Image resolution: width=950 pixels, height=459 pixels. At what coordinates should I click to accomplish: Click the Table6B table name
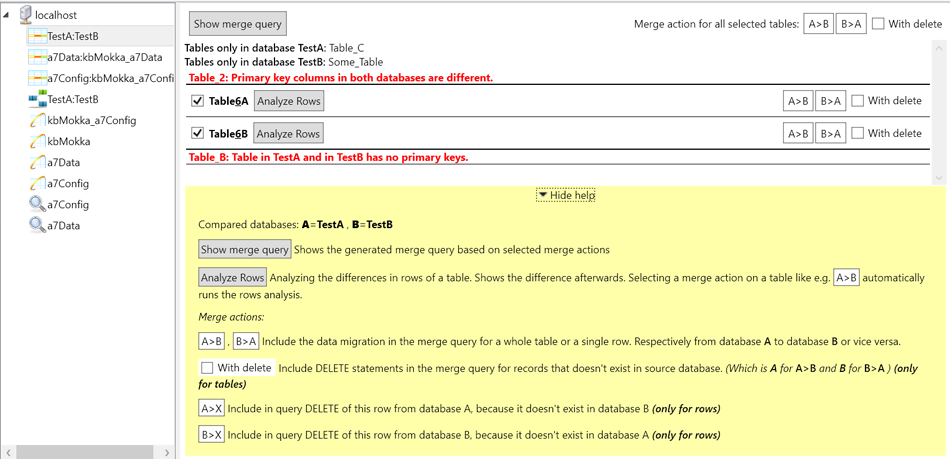point(228,133)
